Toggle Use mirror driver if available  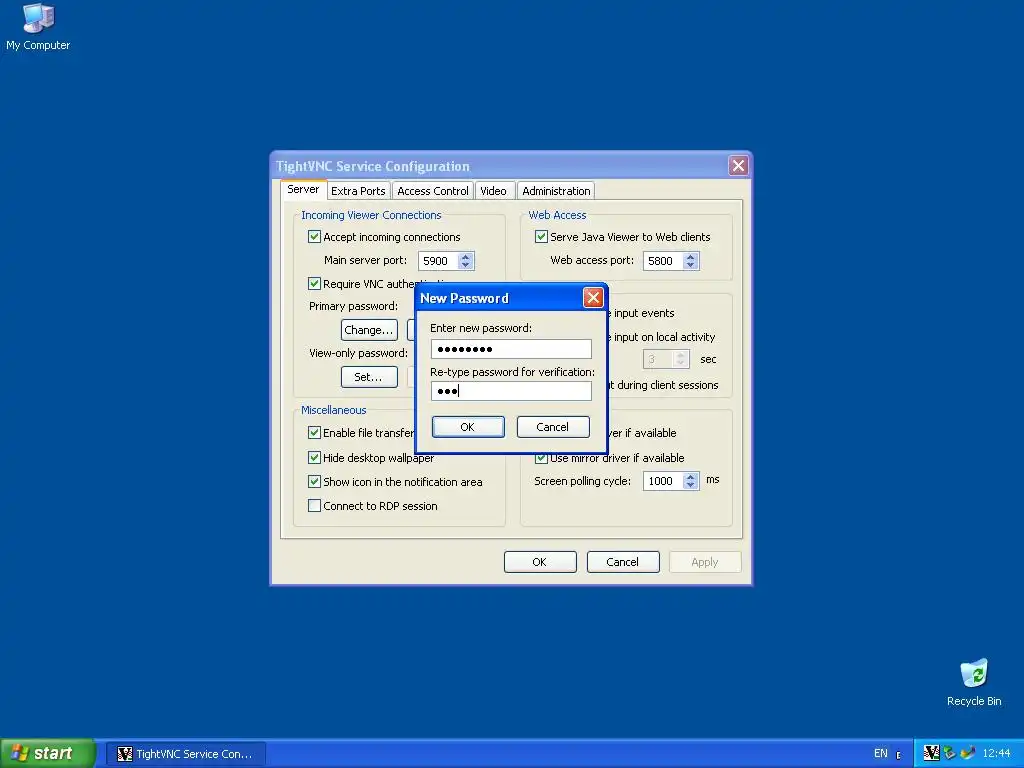click(541, 458)
